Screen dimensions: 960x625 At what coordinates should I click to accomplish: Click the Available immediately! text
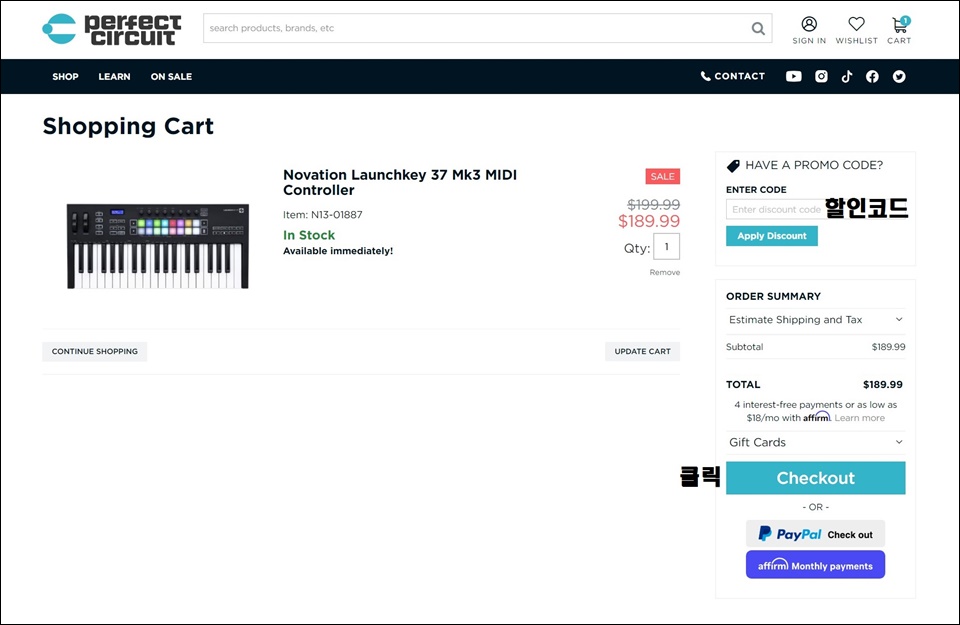[338, 251]
